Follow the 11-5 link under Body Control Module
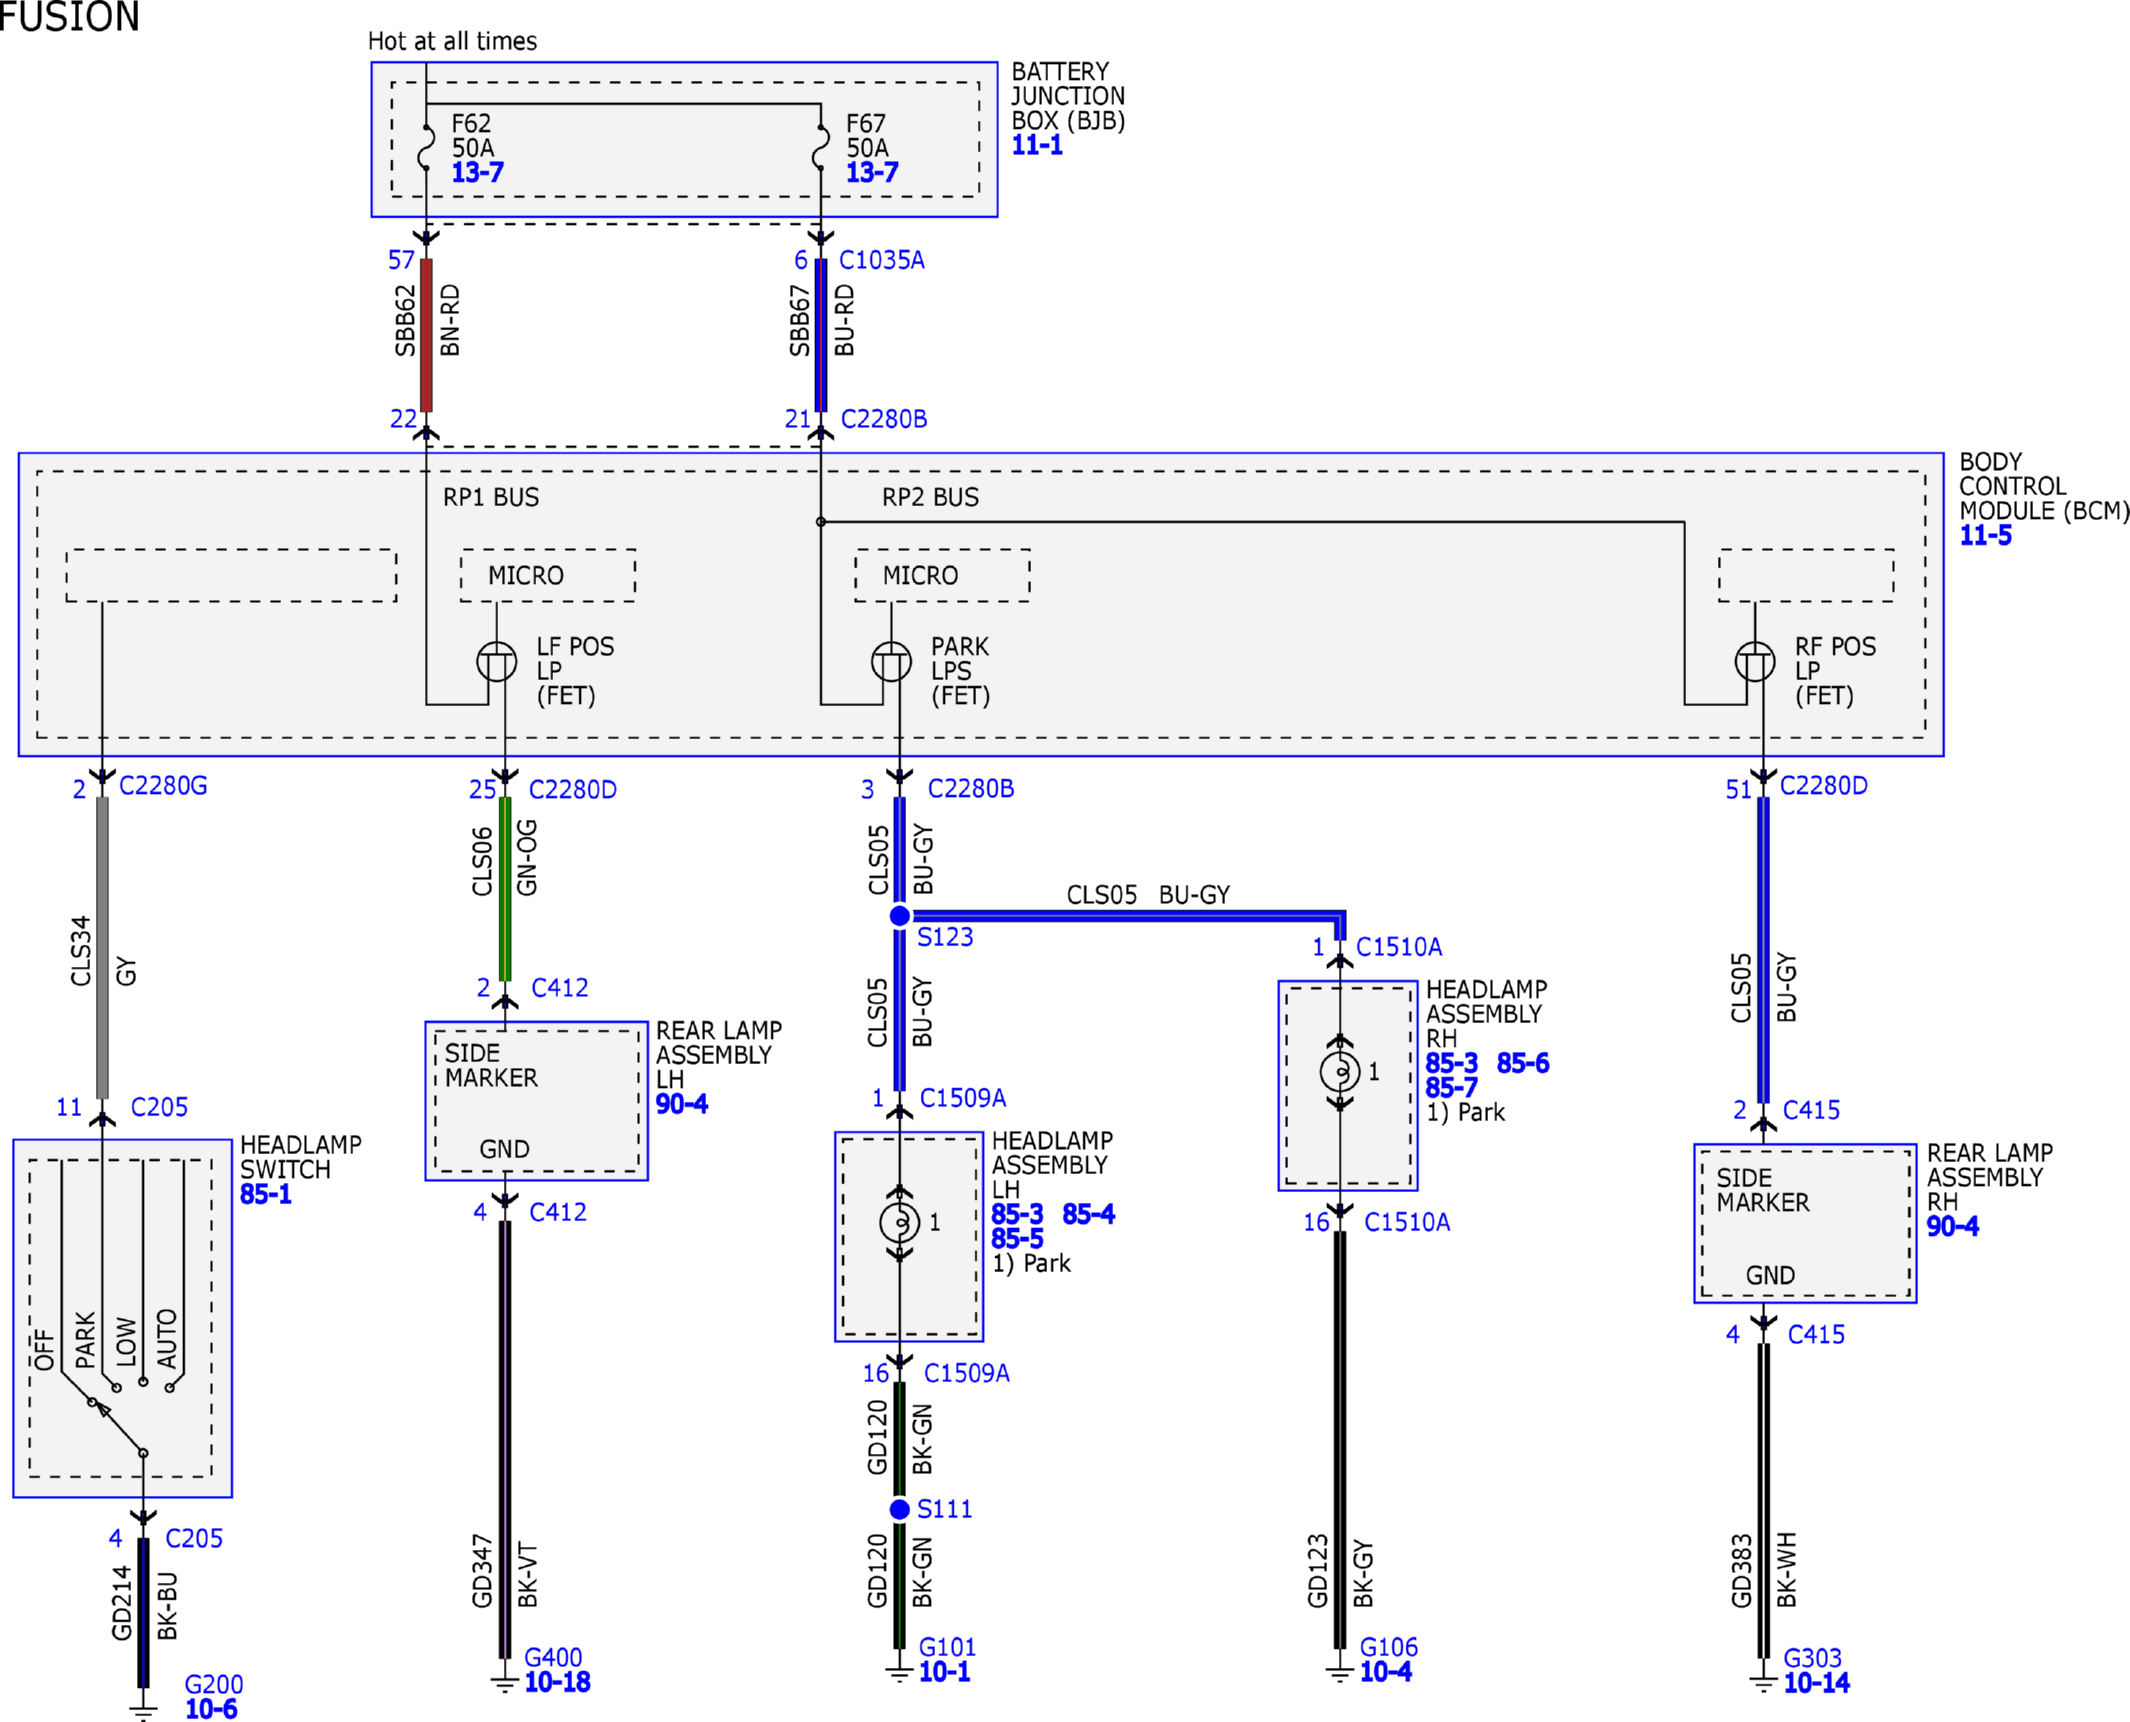 pyautogui.click(x=1984, y=535)
